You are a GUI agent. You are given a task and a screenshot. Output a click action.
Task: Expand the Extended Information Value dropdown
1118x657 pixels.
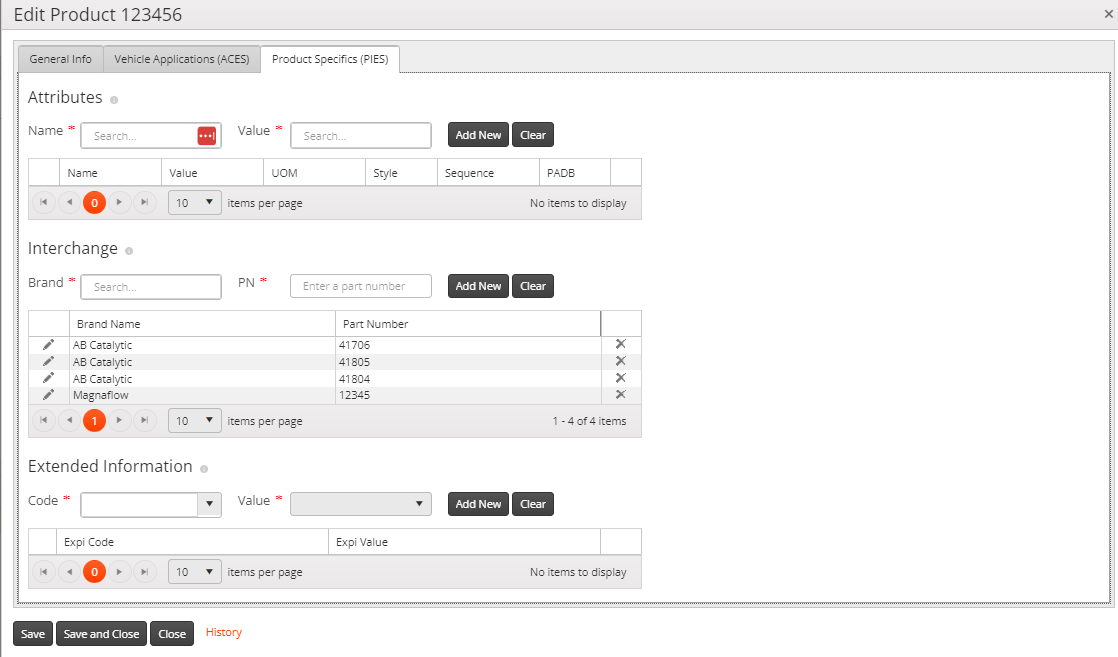pyautogui.click(x=361, y=504)
